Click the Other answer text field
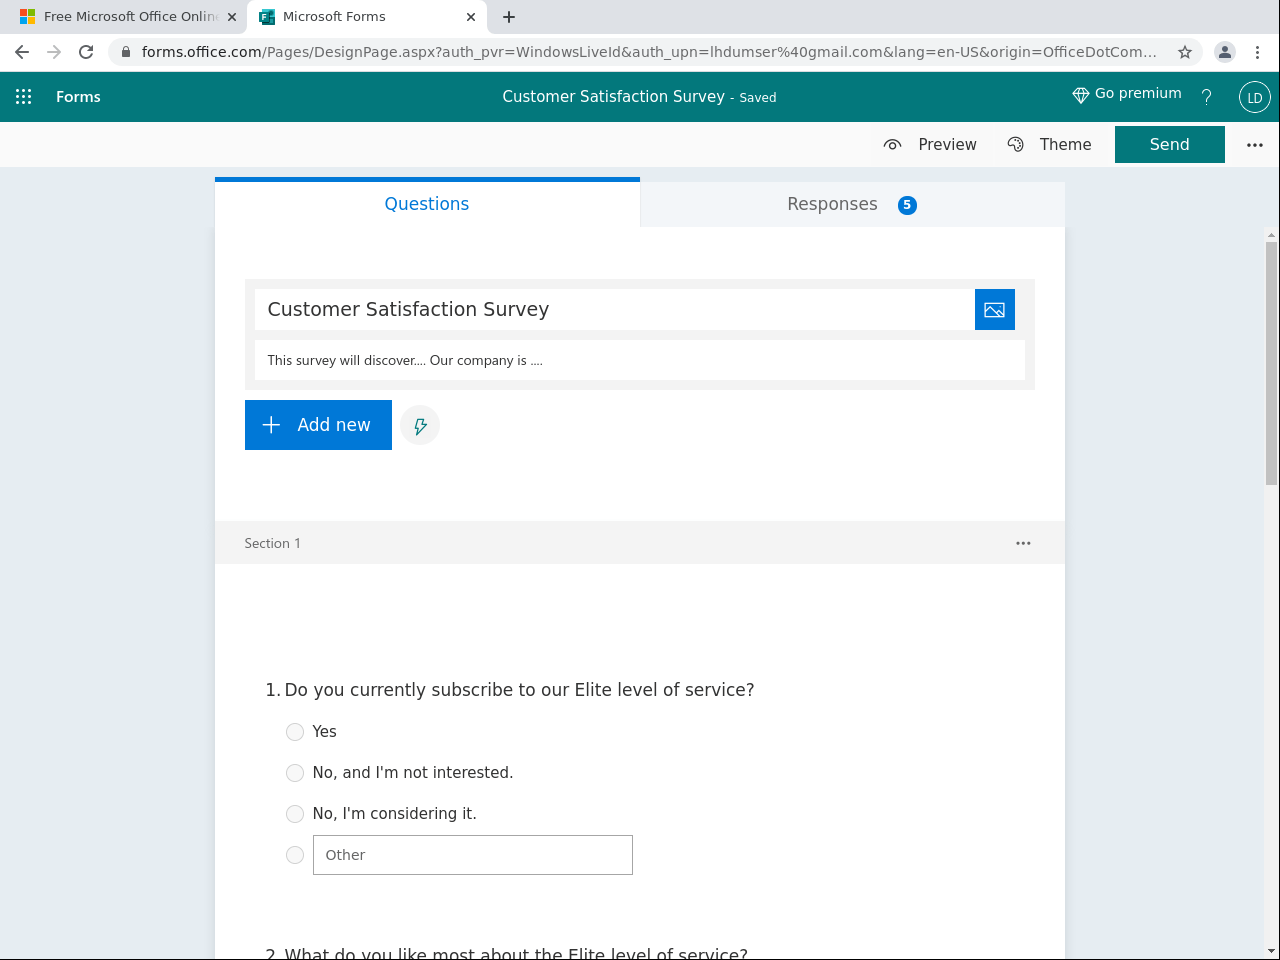The height and width of the screenshot is (960, 1280). click(472, 854)
